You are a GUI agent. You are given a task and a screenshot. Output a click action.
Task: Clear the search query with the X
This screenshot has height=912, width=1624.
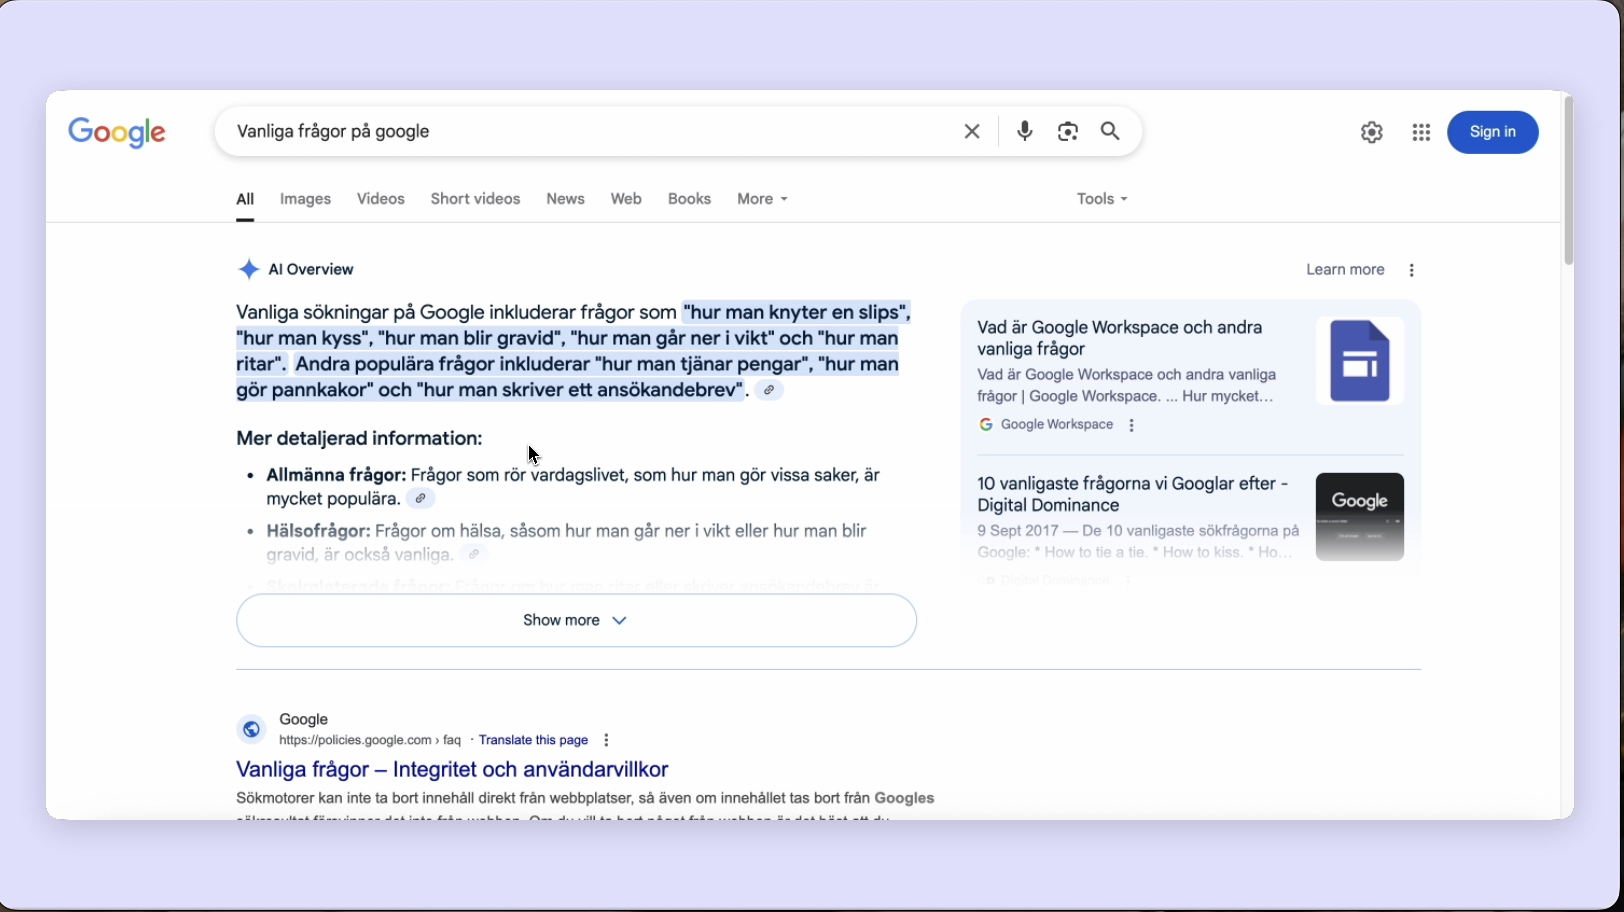pos(971,131)
